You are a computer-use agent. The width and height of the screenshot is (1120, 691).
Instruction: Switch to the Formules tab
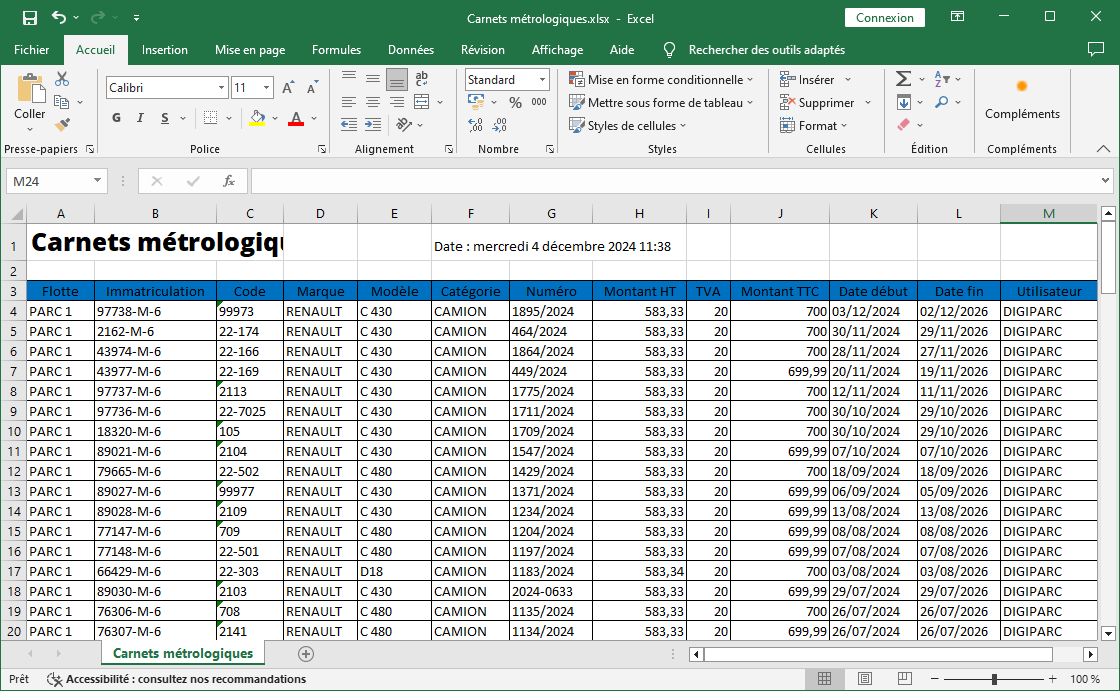point(336,49)
